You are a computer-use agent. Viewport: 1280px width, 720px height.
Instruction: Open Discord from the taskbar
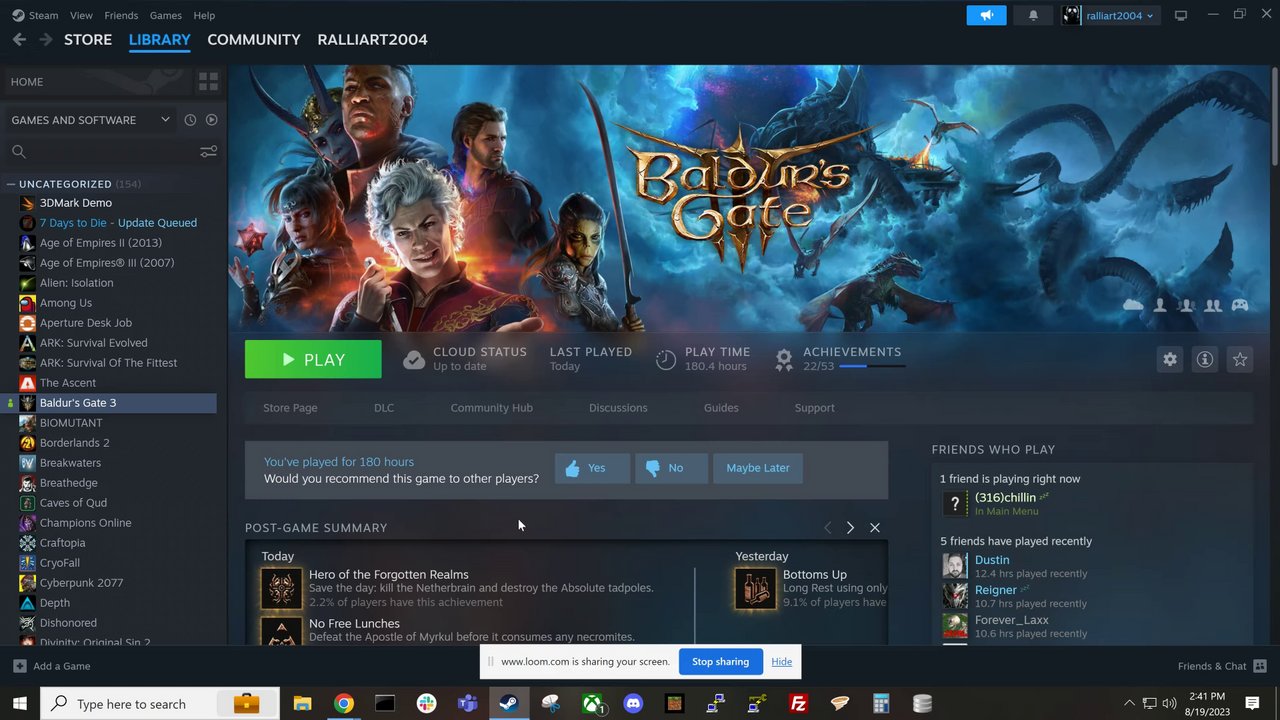point(633,704)
